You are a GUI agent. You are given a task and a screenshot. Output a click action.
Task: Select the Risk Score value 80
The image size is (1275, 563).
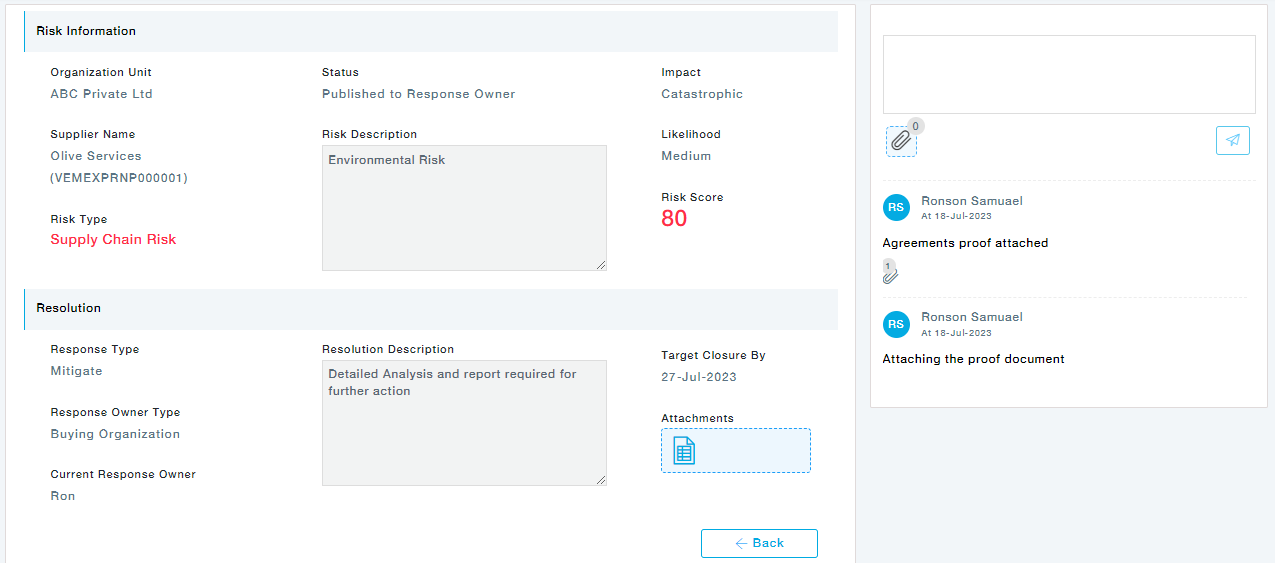pos(674,219)
